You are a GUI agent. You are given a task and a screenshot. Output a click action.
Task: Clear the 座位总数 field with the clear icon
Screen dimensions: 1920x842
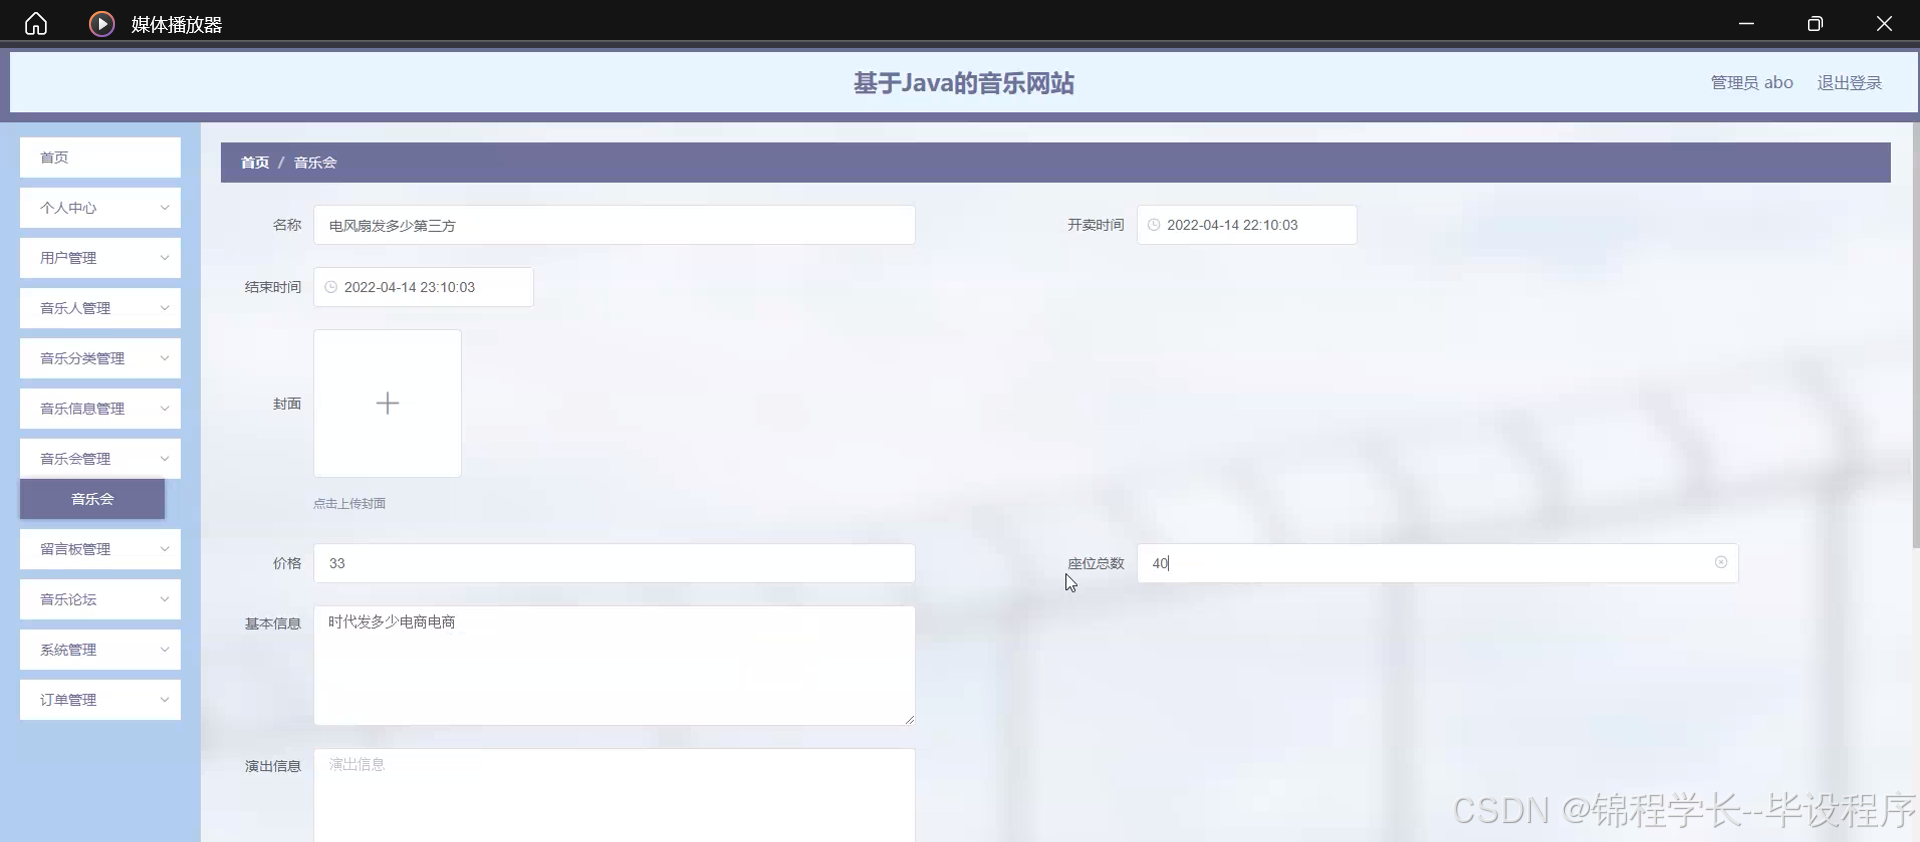point(1721,562)
